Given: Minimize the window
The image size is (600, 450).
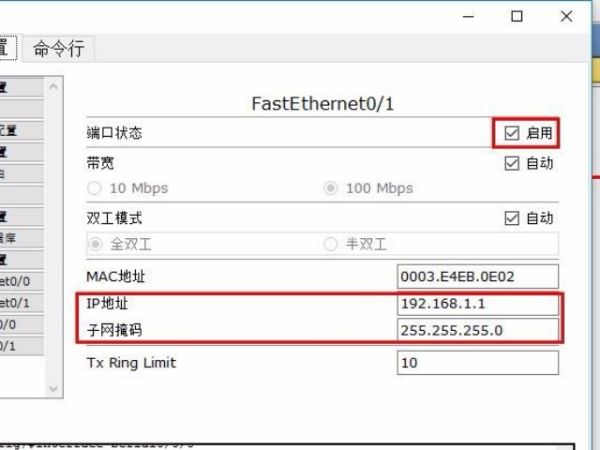Looking at the screenshot, I should (468, 16).
